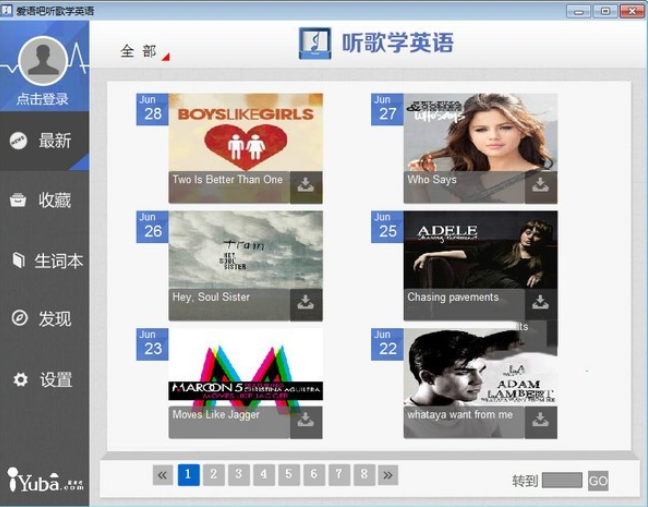Select page 1 in pagination
This screenshot has width=648, height=507.
(x=188, y=475)
